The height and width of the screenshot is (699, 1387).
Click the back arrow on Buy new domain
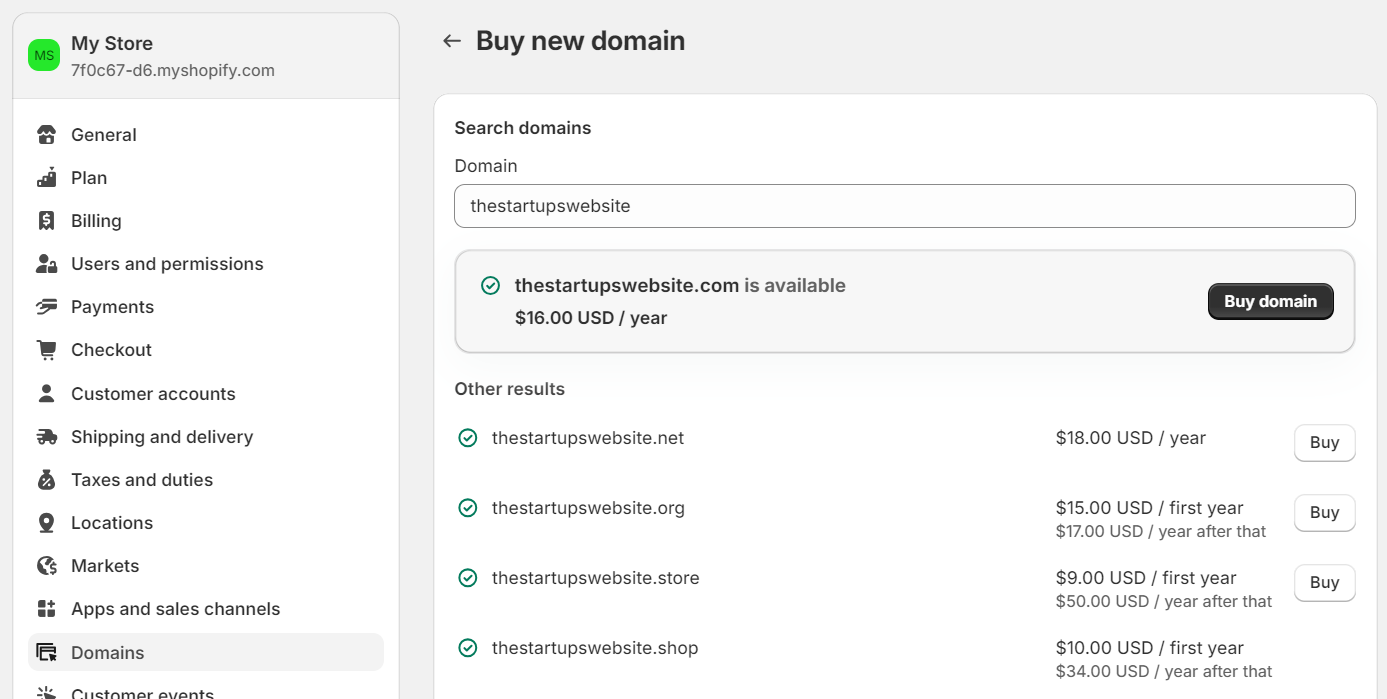pyautogui.click(x=451, y=40)
